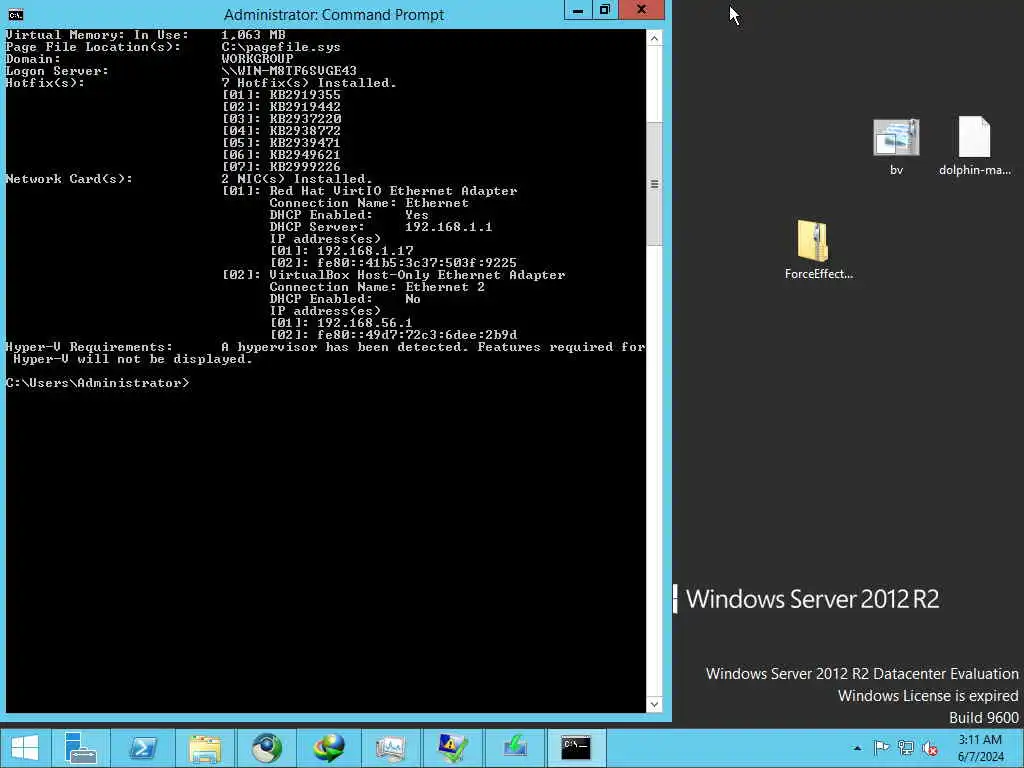Click the C:\pagefile.sys text
The width and height of the screenshot is (1024, 768).
[281, 47]
